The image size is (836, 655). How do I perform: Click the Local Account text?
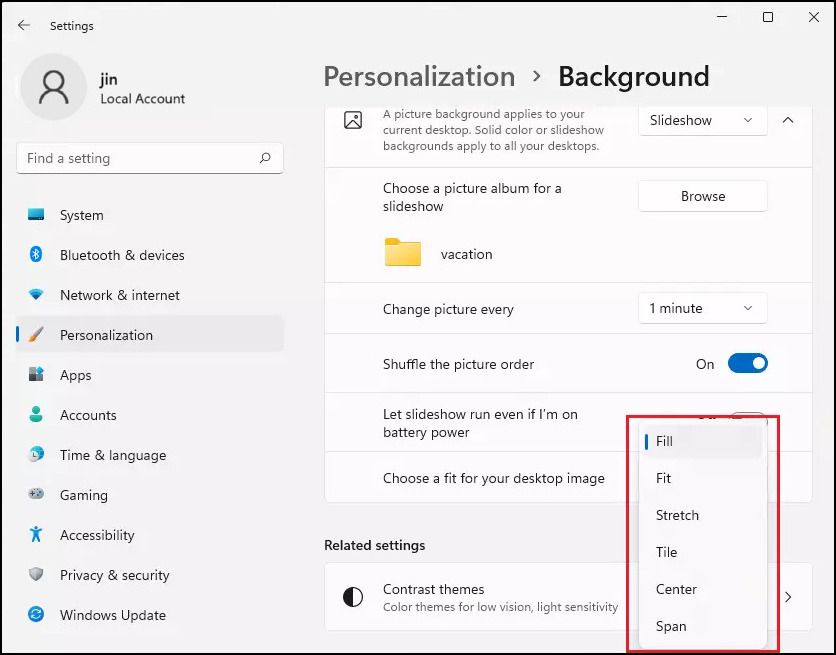(142, 99)
